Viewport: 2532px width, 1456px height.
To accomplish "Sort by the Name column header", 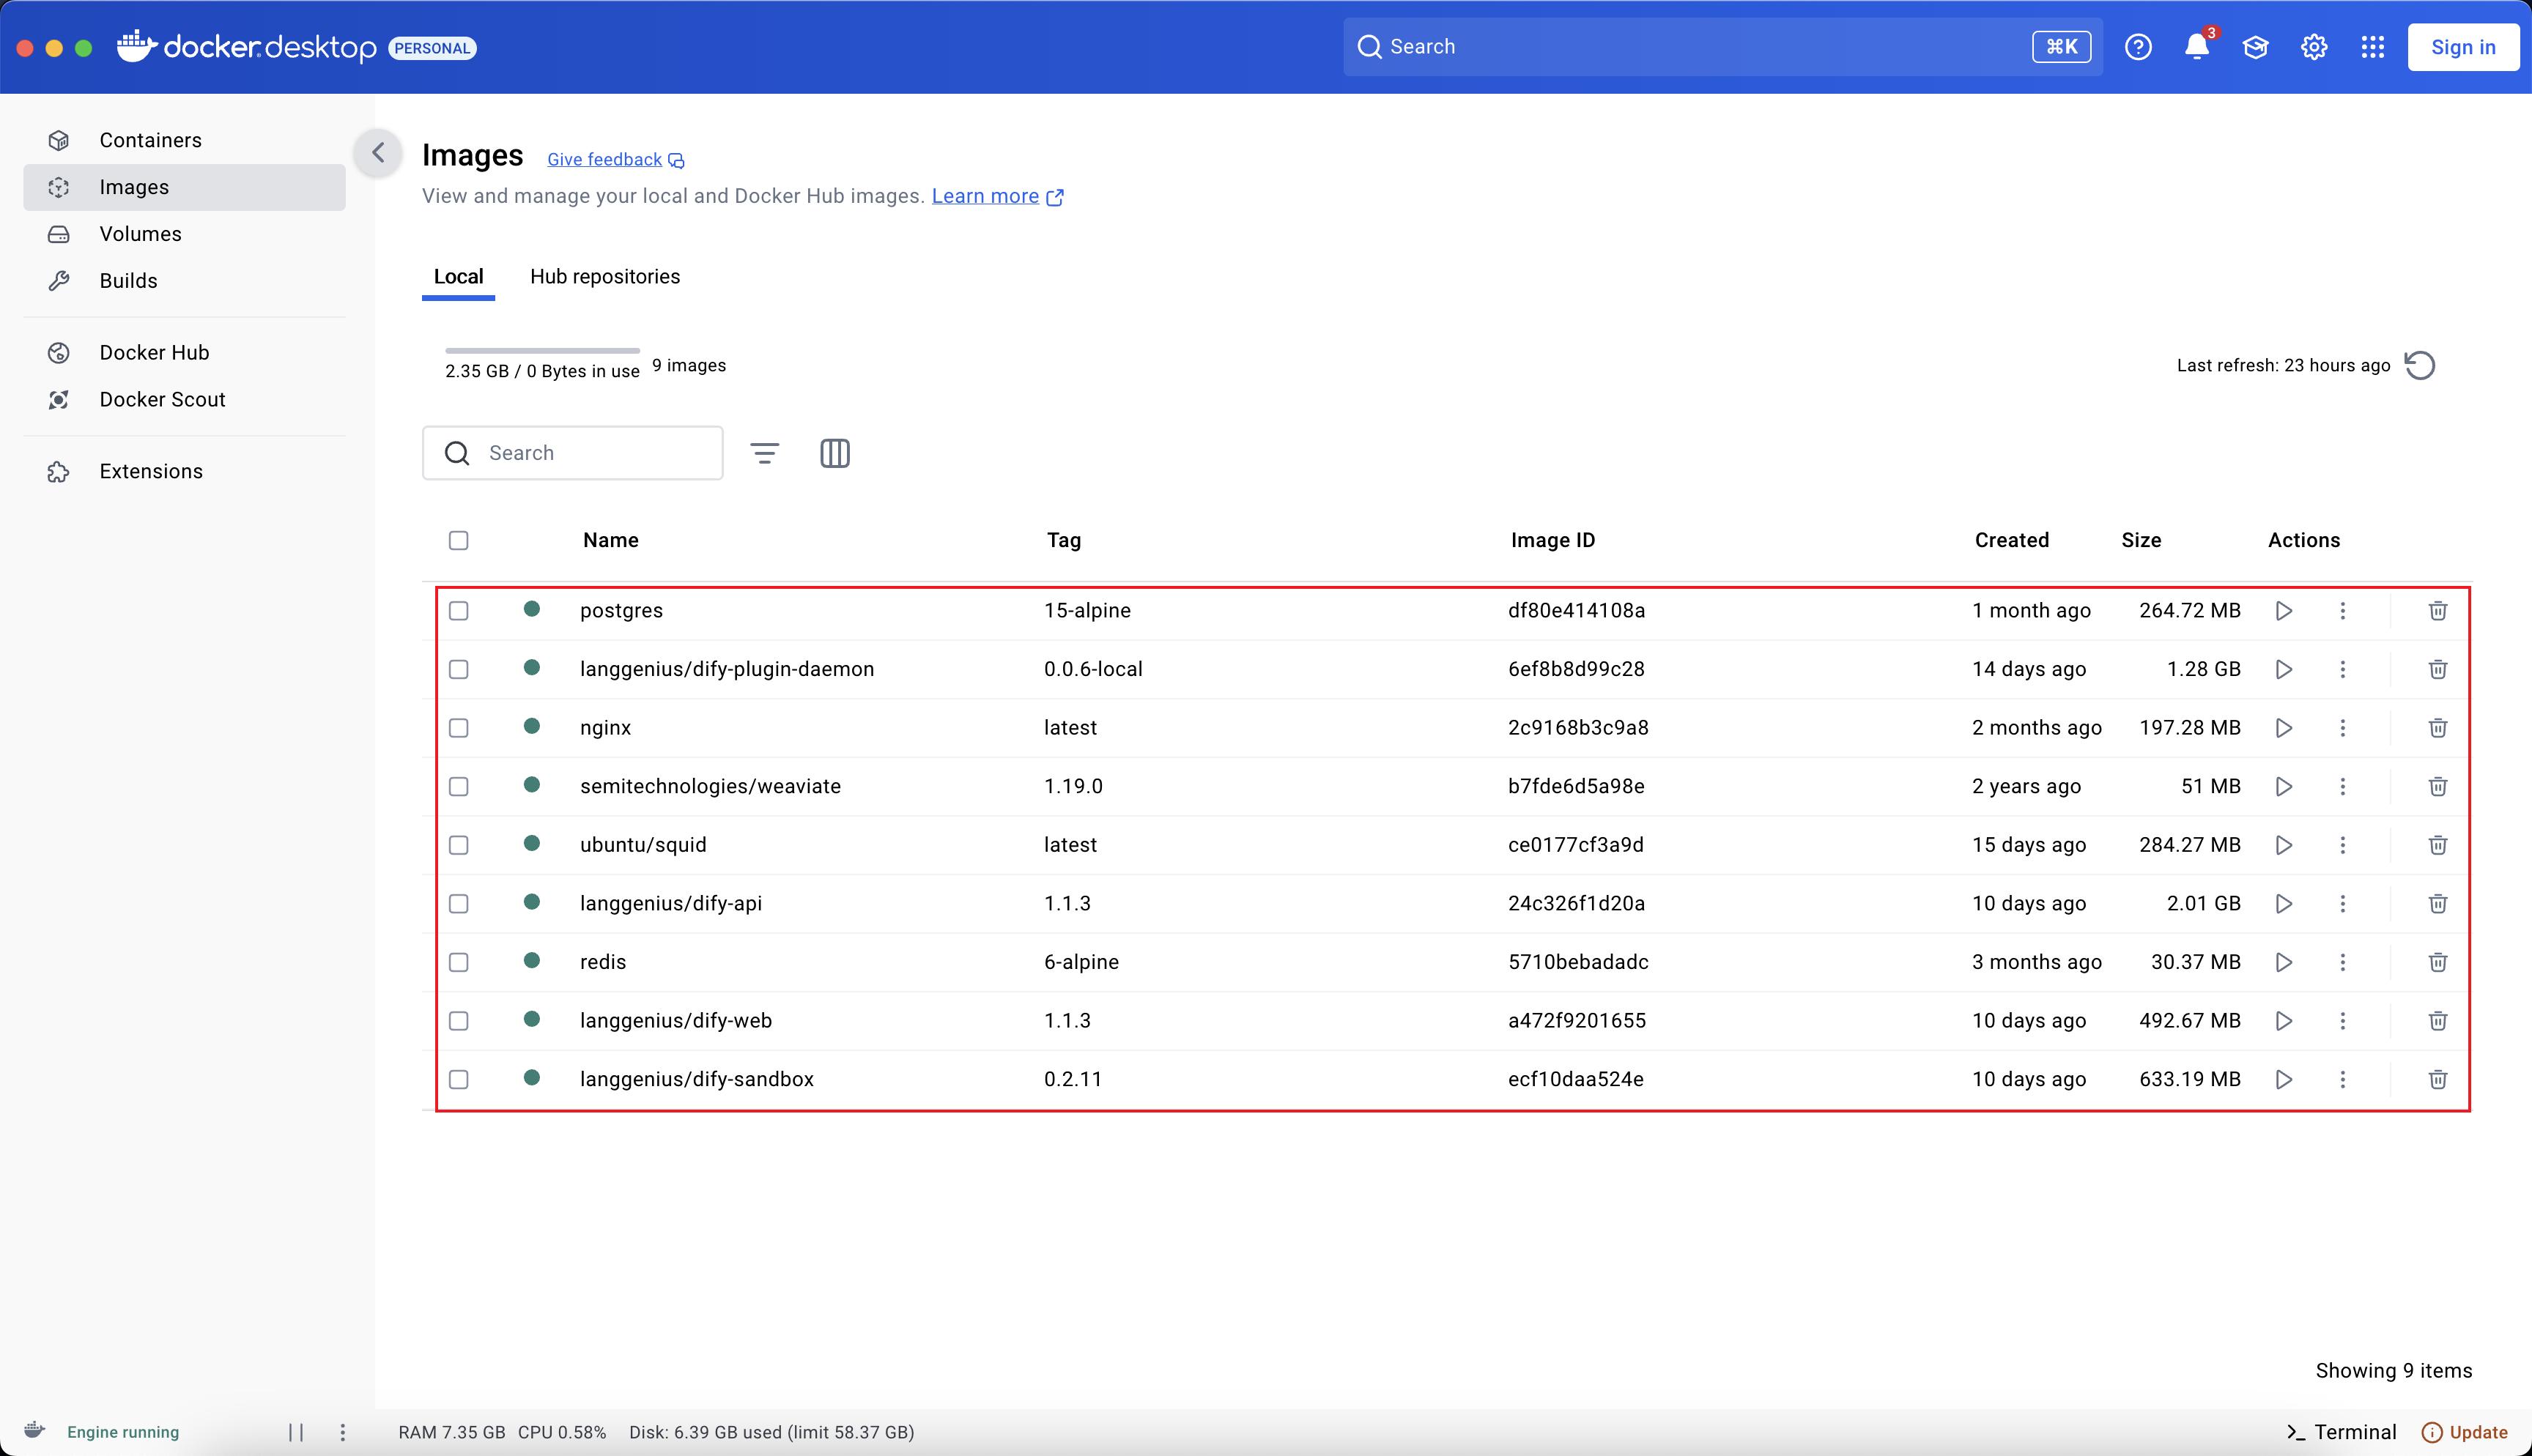I will click(x=610, y=540).
